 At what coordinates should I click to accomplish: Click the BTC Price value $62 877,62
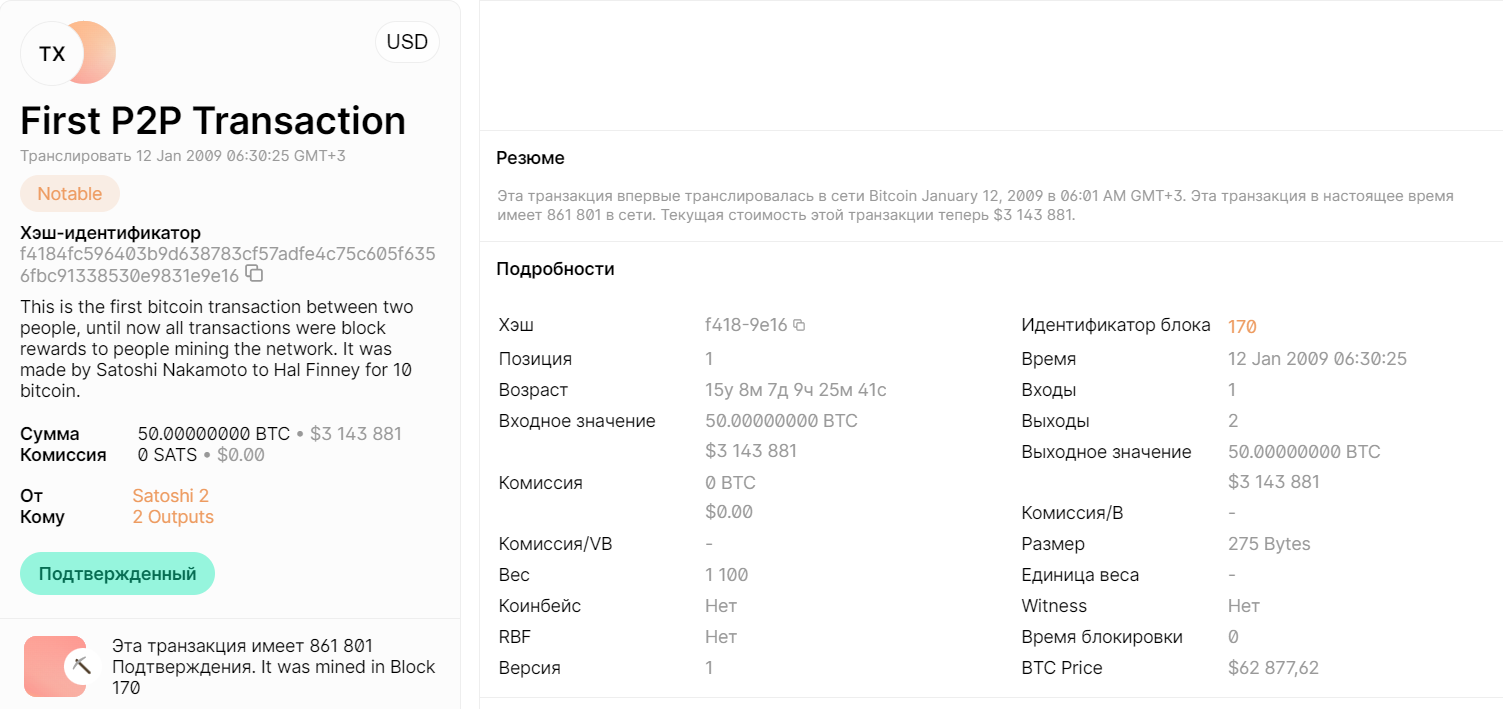pos(1273,668)
